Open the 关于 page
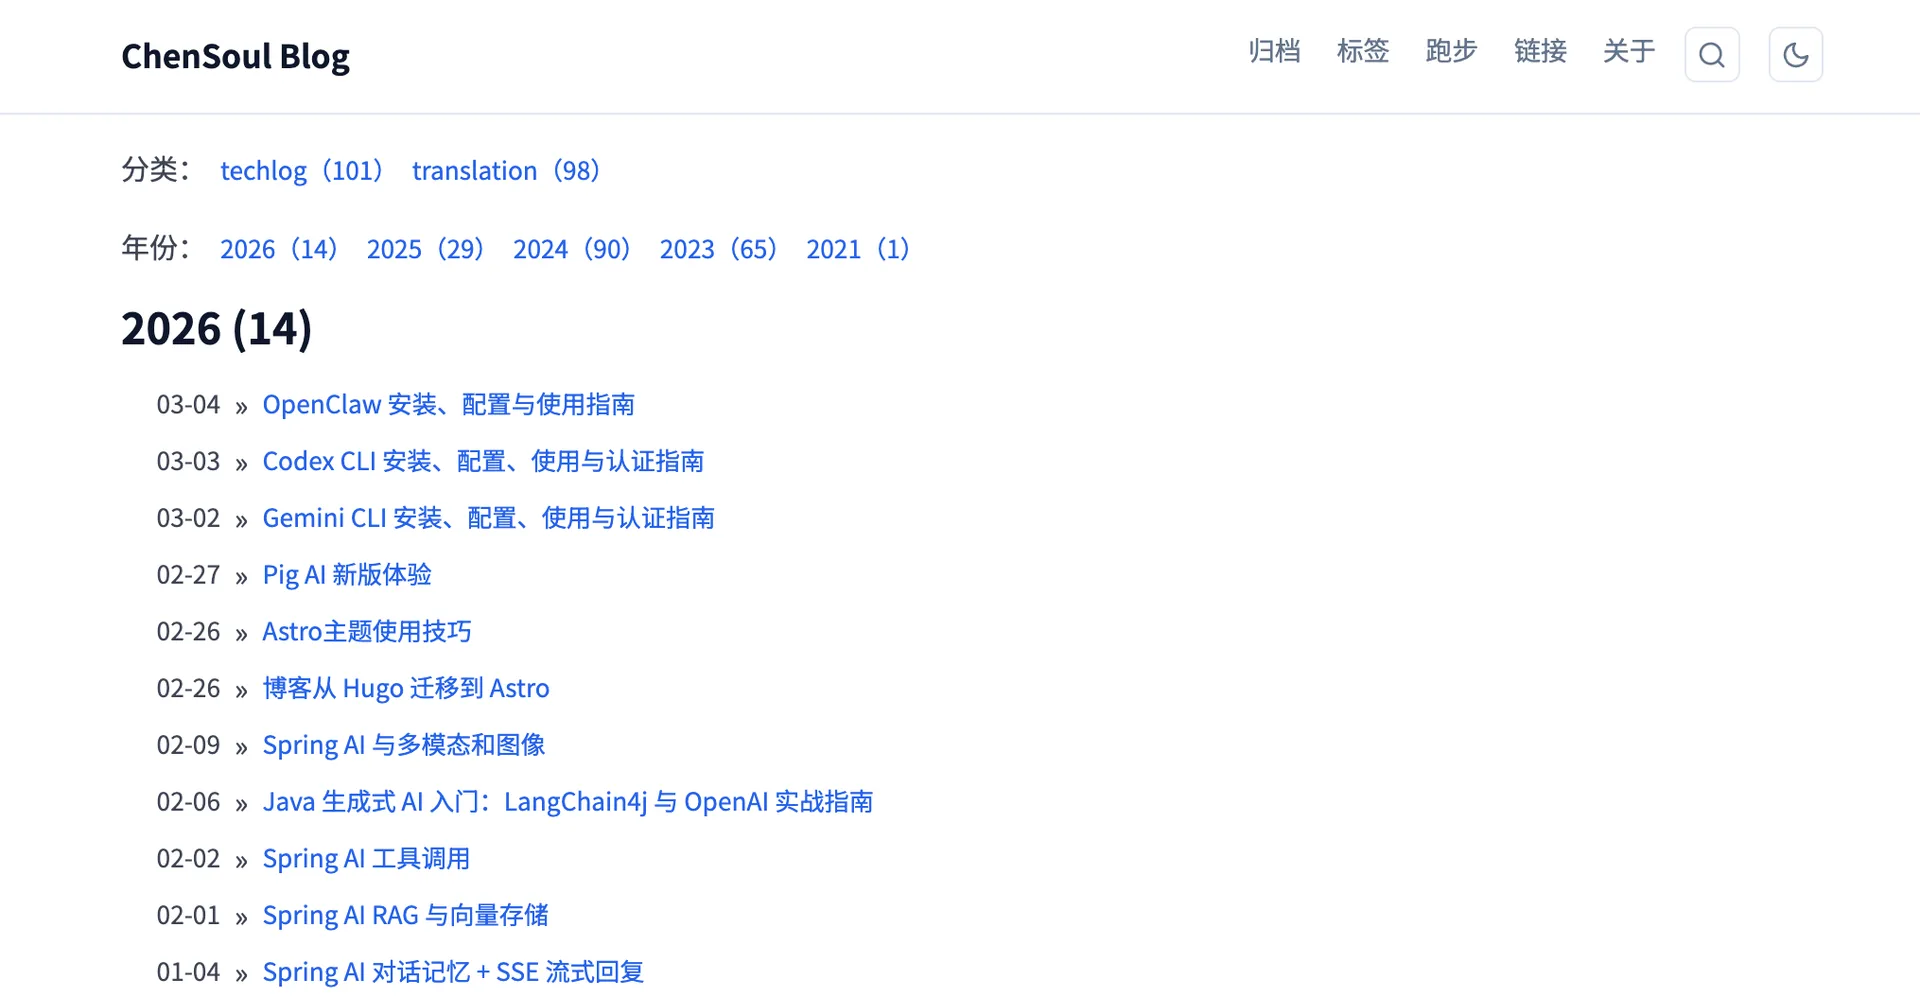1920x999 pixels. (1629, 52)
